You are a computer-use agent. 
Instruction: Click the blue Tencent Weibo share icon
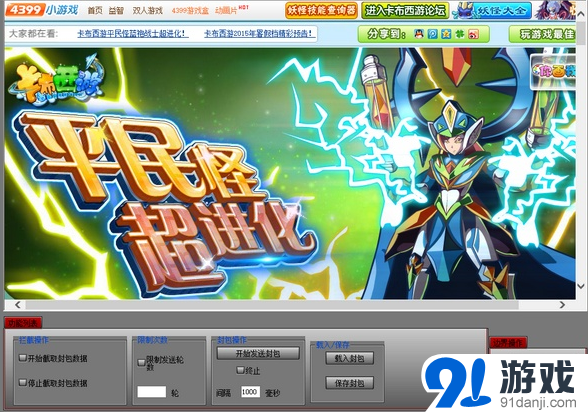[x=432, y=34]
